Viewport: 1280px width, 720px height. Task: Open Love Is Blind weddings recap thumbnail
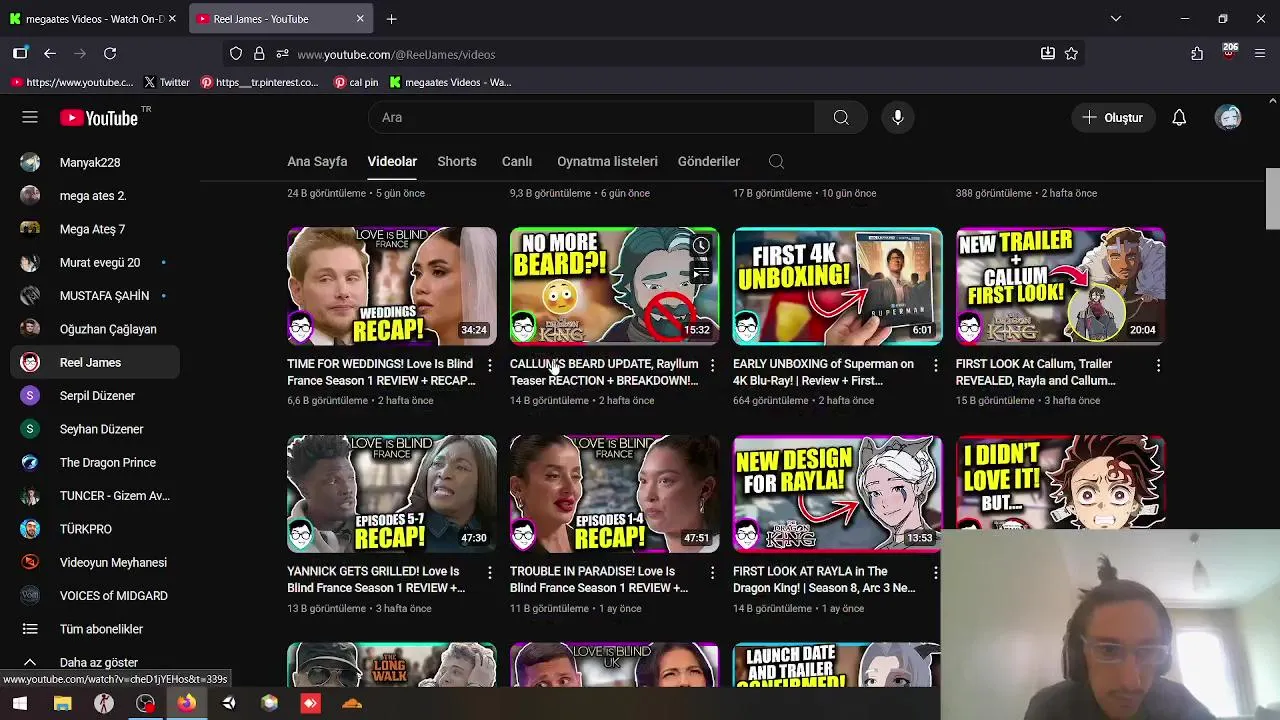click(x=392, y=286)
